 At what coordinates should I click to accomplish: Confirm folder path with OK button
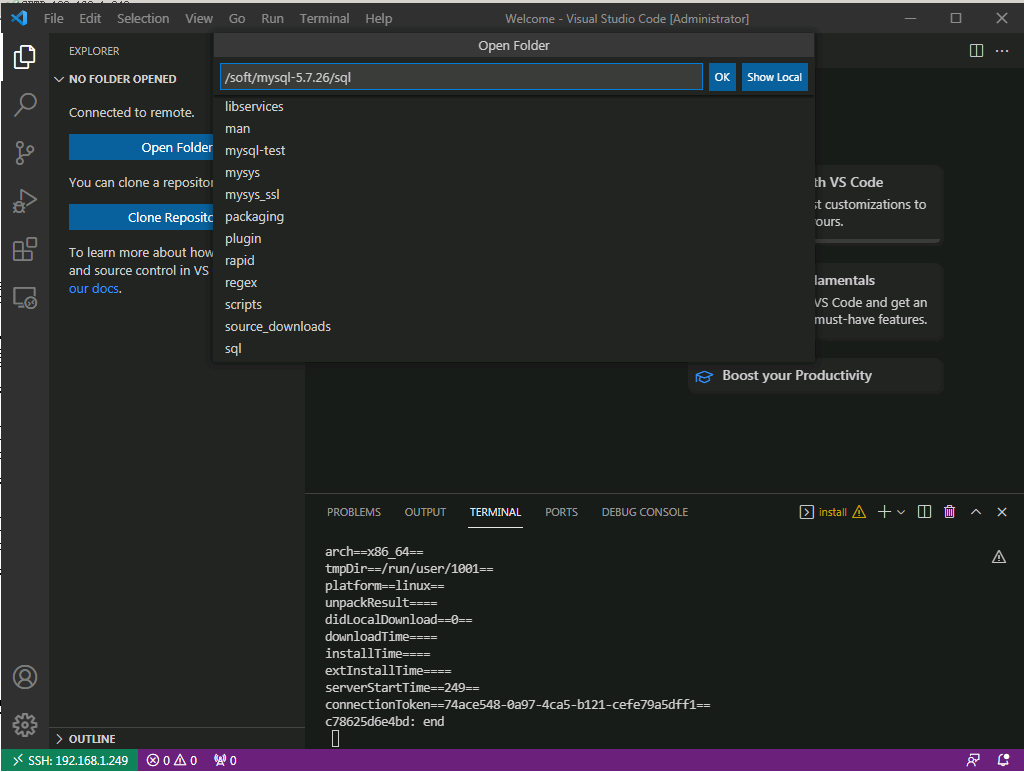(722, 77)
